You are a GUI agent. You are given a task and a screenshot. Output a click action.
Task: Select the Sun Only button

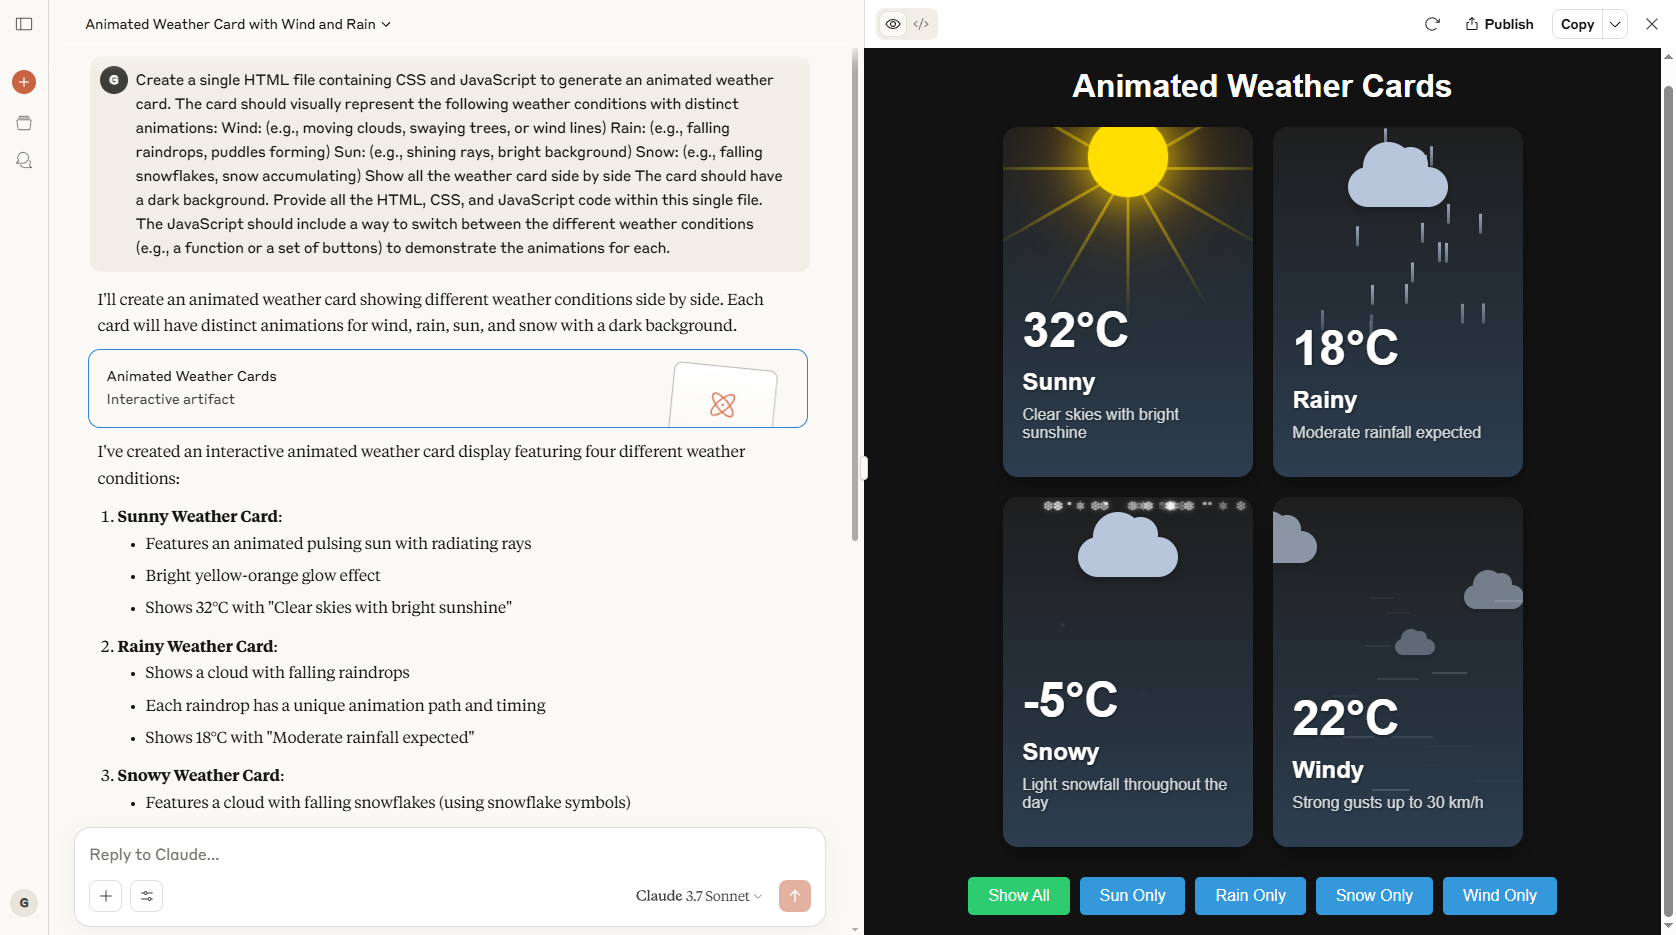click(1132, 896)
